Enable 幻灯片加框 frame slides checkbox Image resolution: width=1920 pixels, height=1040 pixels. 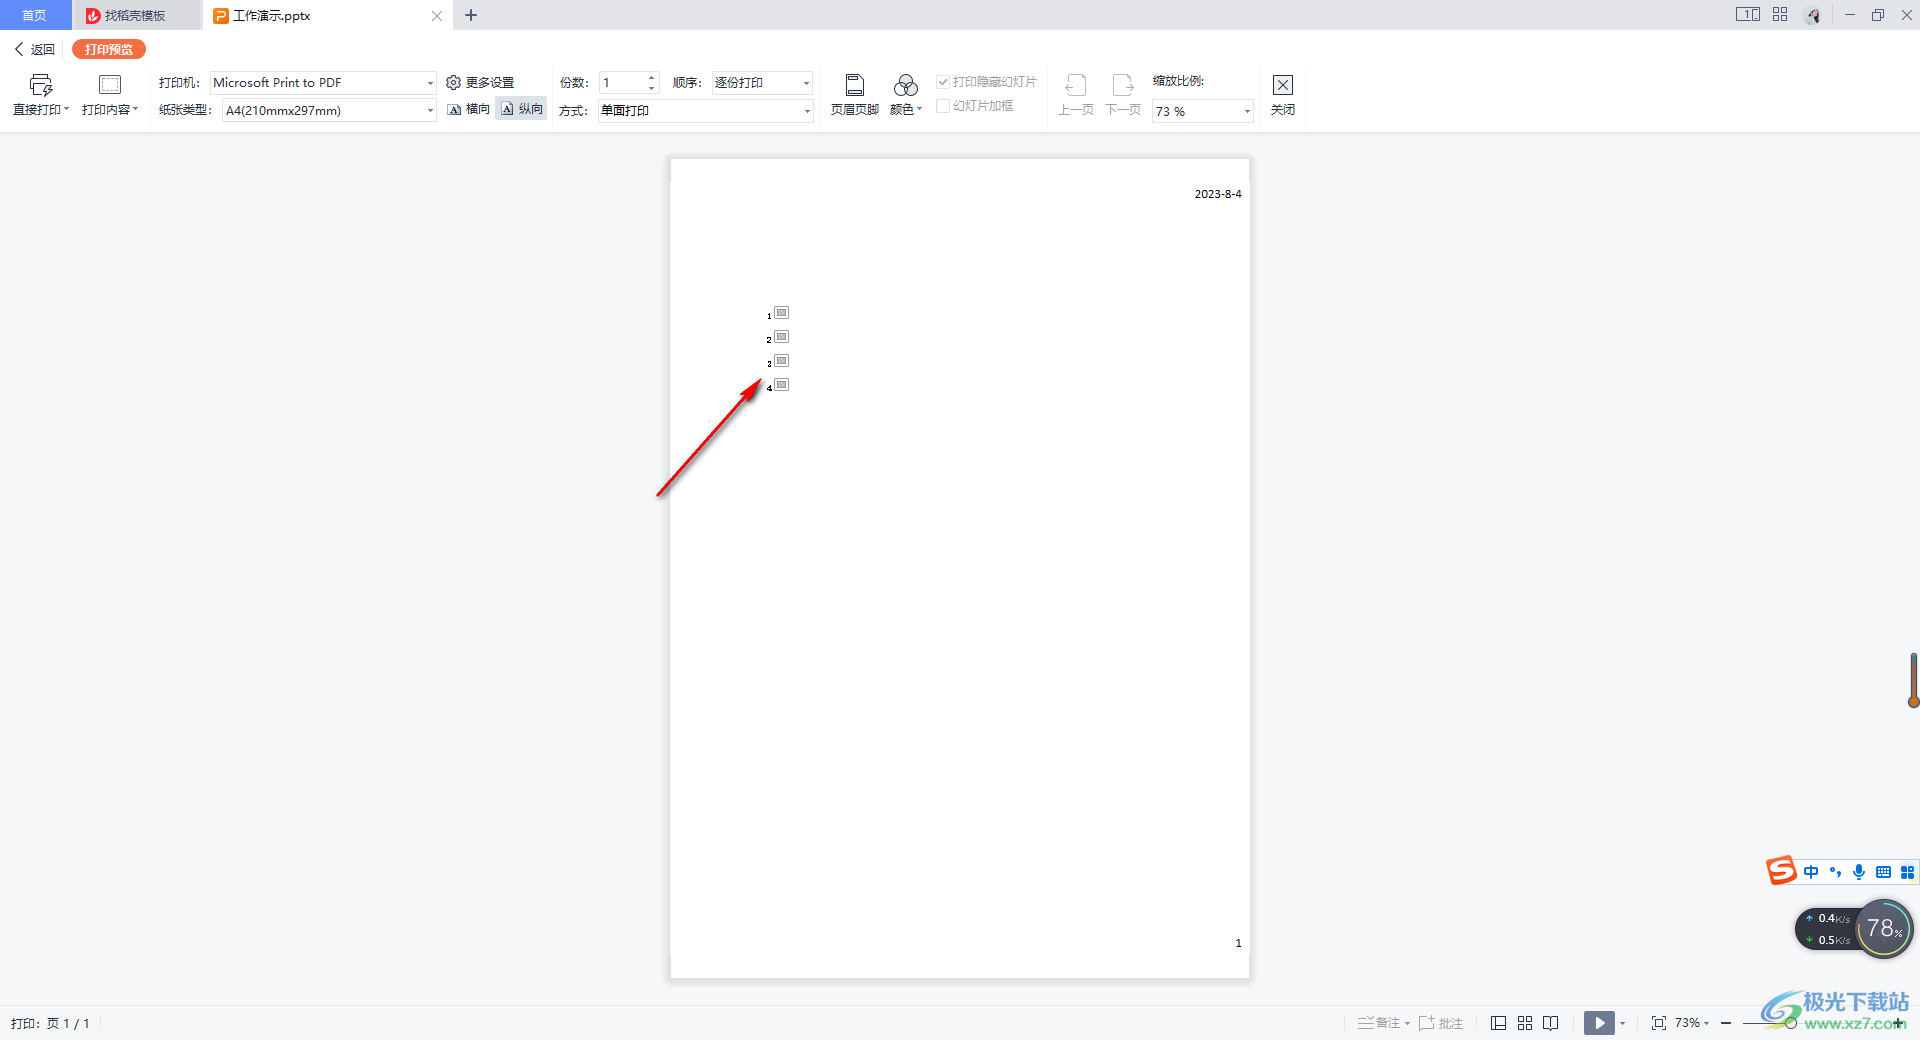(x=943, y=106)
